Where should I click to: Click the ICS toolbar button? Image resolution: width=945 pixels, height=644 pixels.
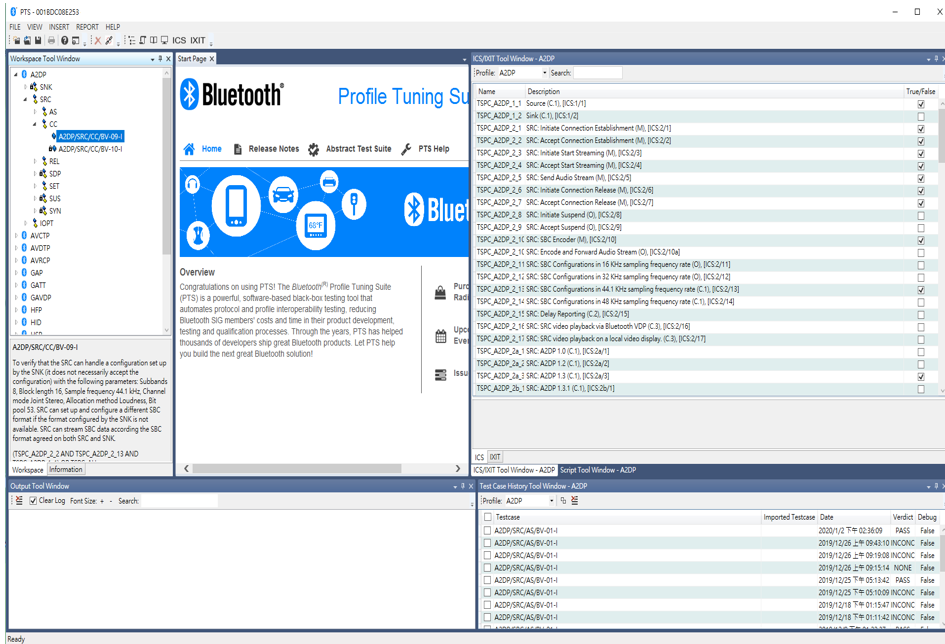179,40
